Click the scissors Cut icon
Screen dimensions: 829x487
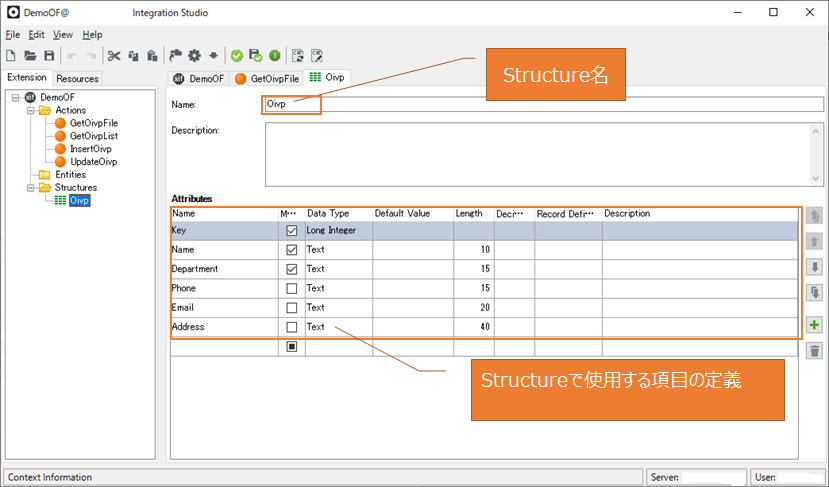pyautogui.click(x=114, y=56)
